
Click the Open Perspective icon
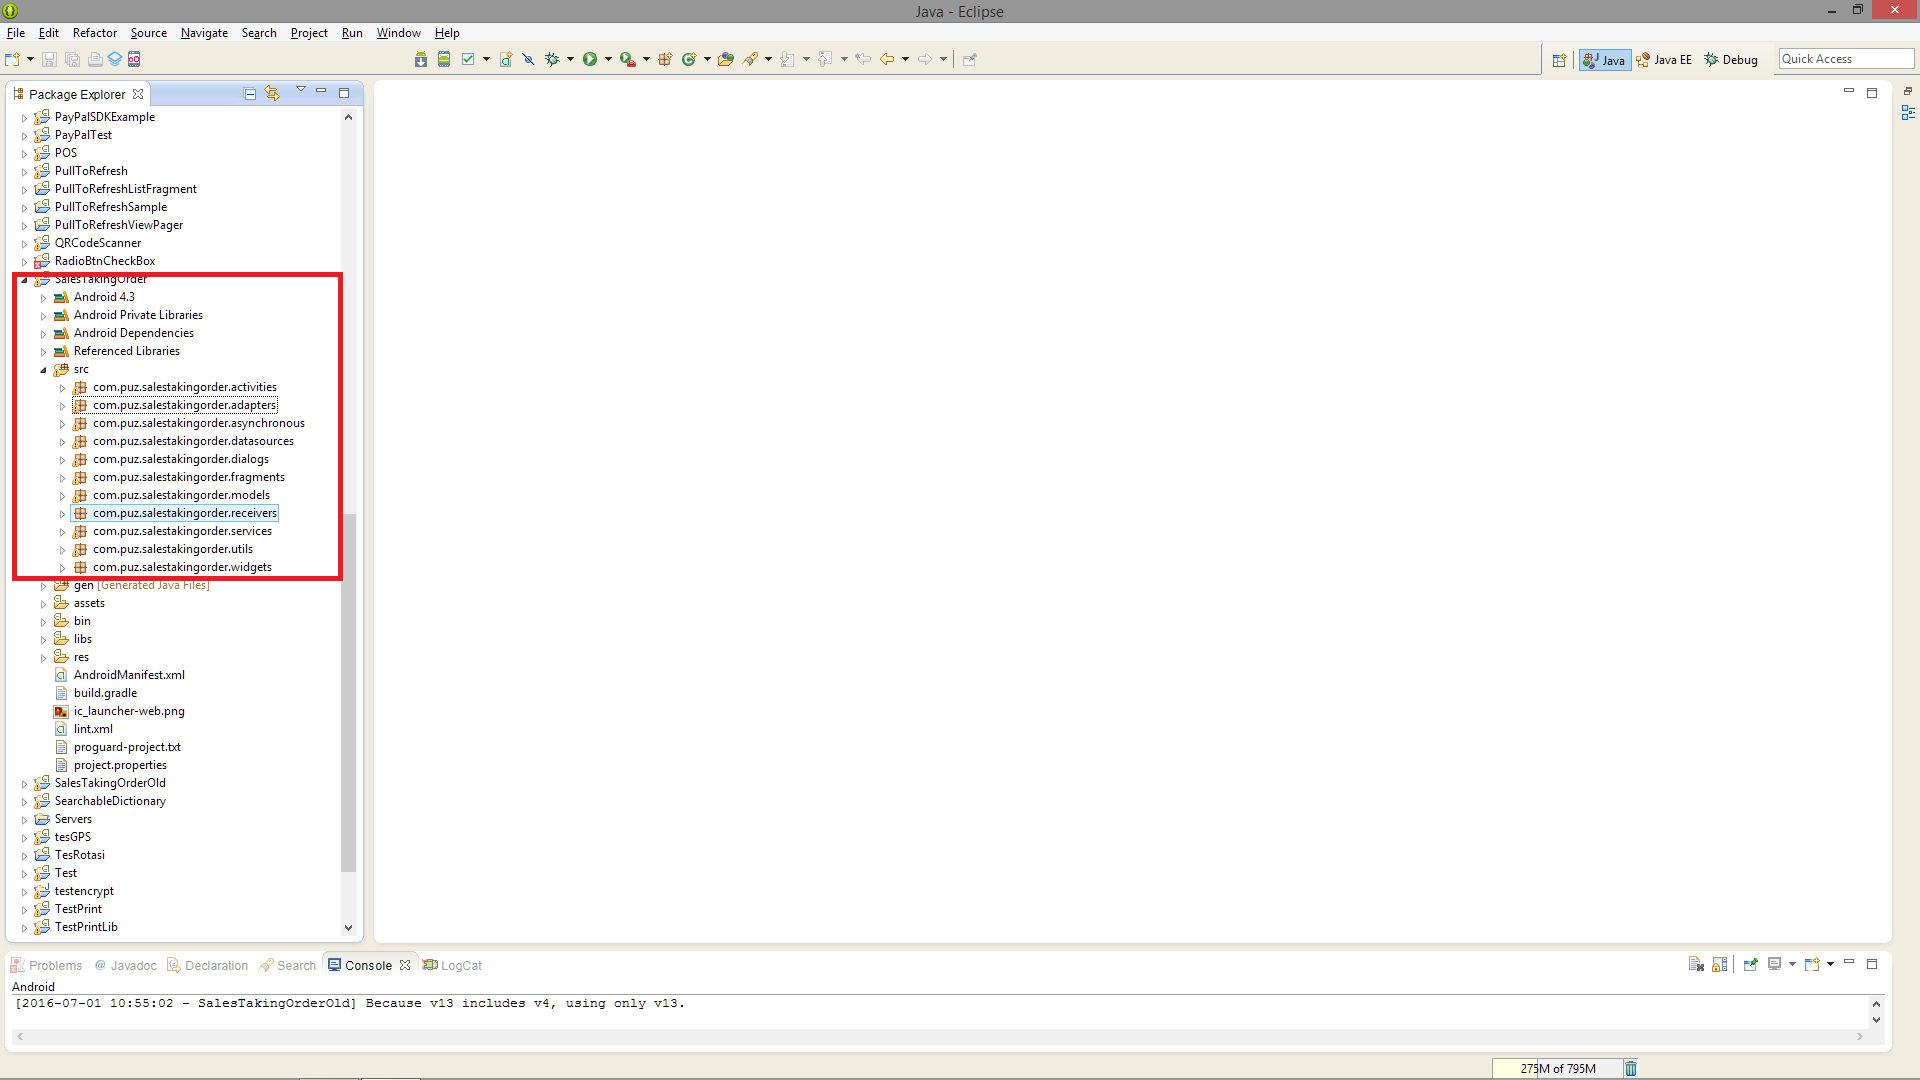click(1559, 61)
